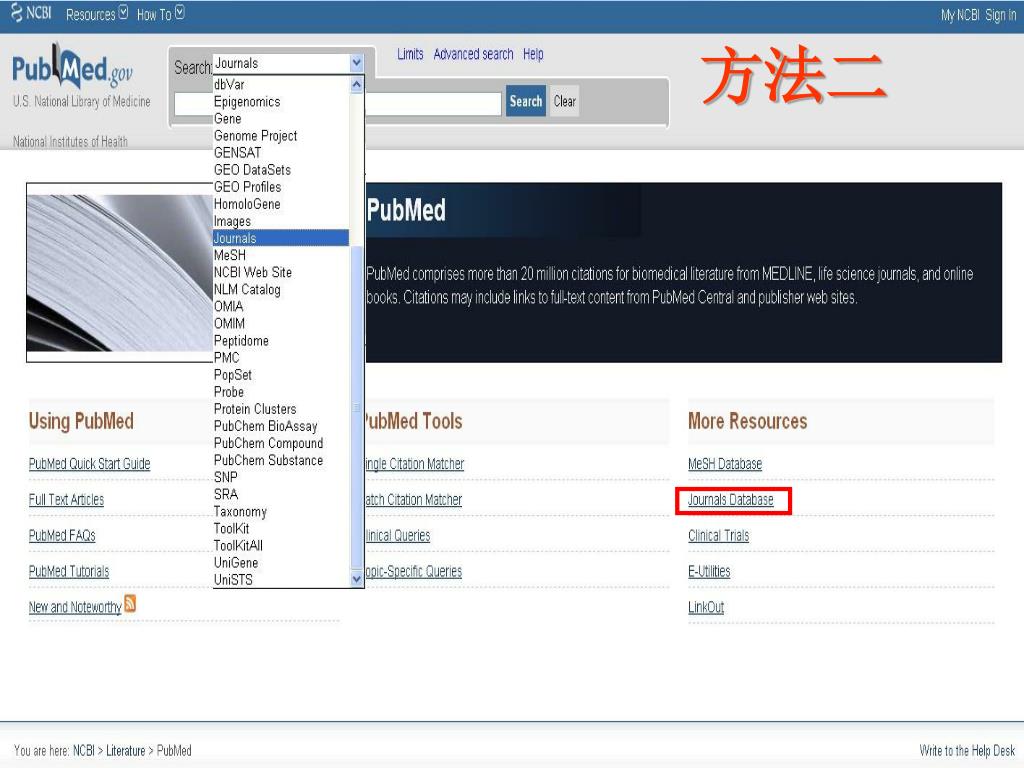Pick GEO Profiles from the list
The height and width of the screenshot is (768, 1024).
281,187
